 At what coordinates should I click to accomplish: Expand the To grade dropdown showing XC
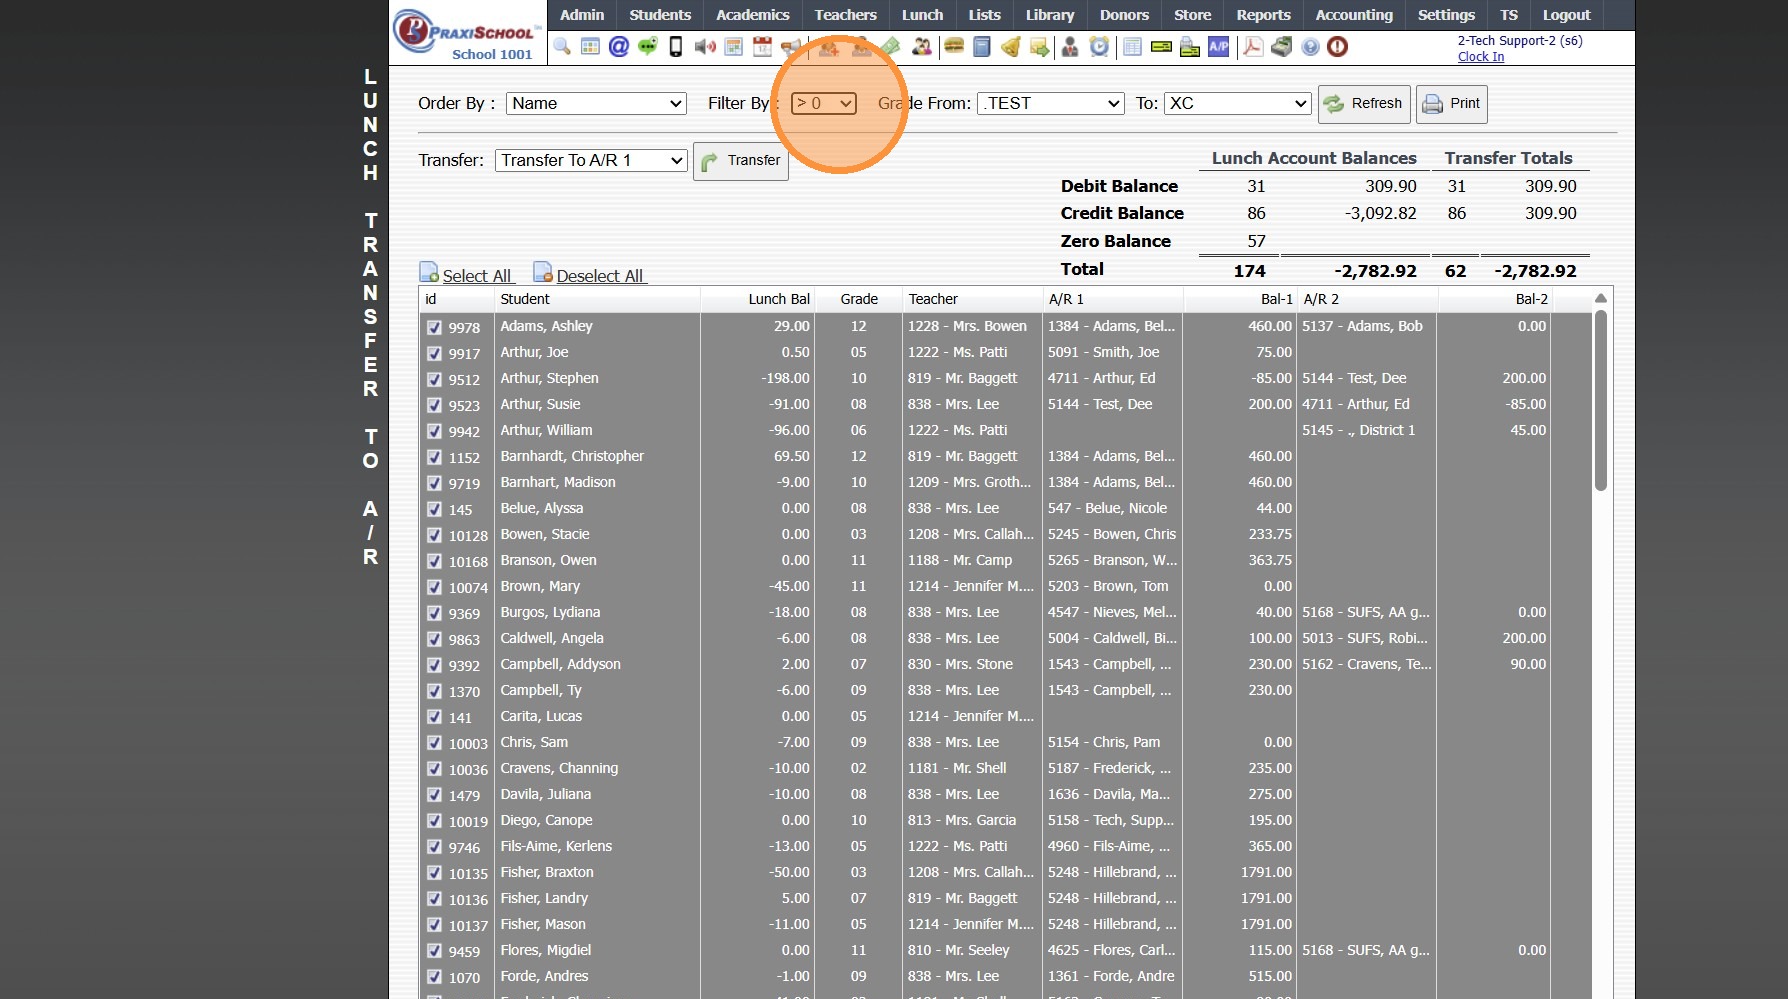point(1238,103)
